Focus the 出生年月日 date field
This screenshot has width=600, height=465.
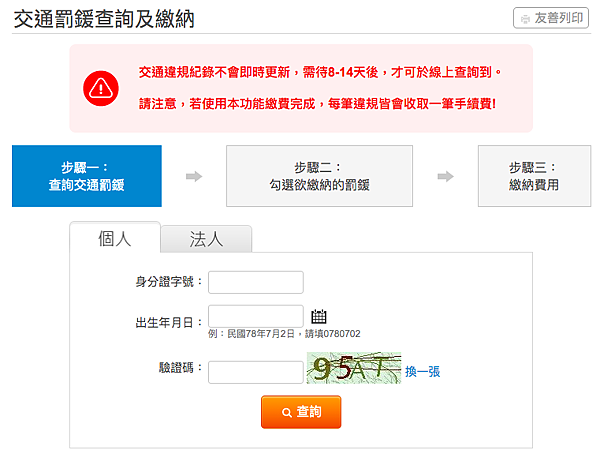pos(255,317)
